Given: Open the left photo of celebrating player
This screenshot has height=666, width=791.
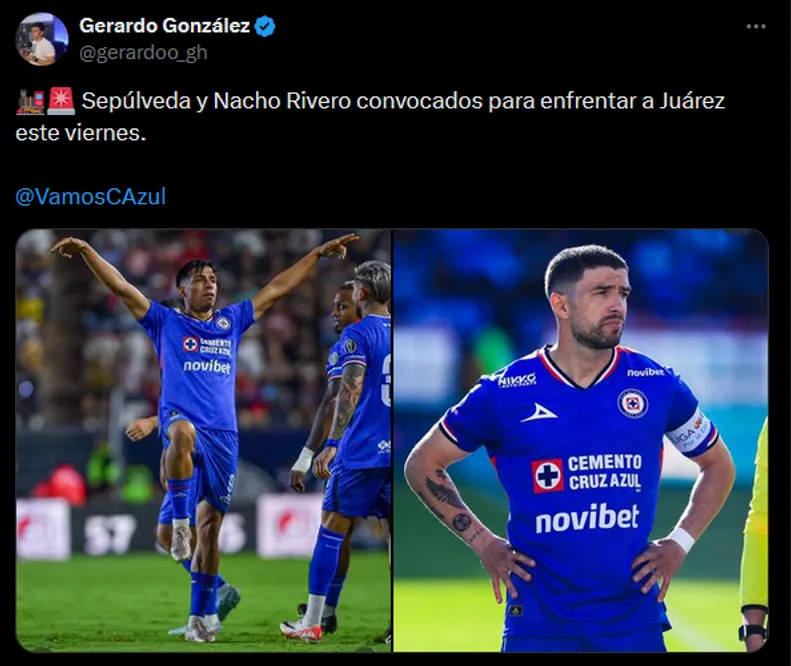Looking at the screenshot, I should coord(203,440).
